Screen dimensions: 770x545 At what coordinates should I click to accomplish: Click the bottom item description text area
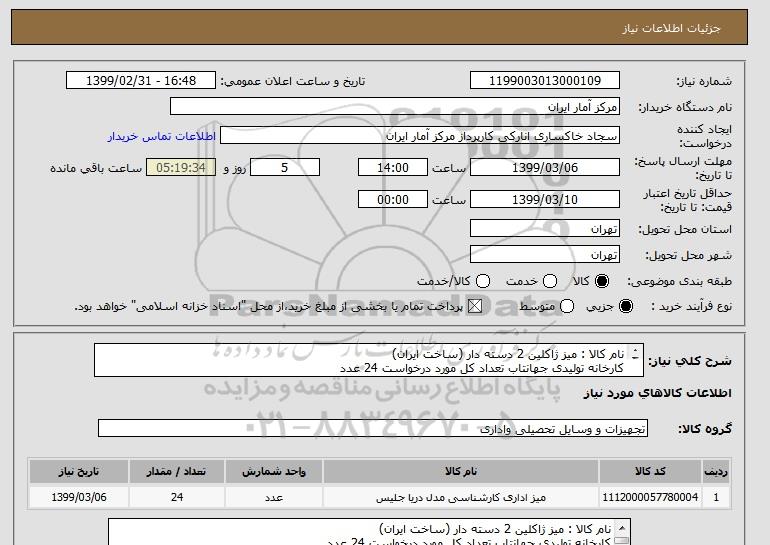(x=369, y=532)
